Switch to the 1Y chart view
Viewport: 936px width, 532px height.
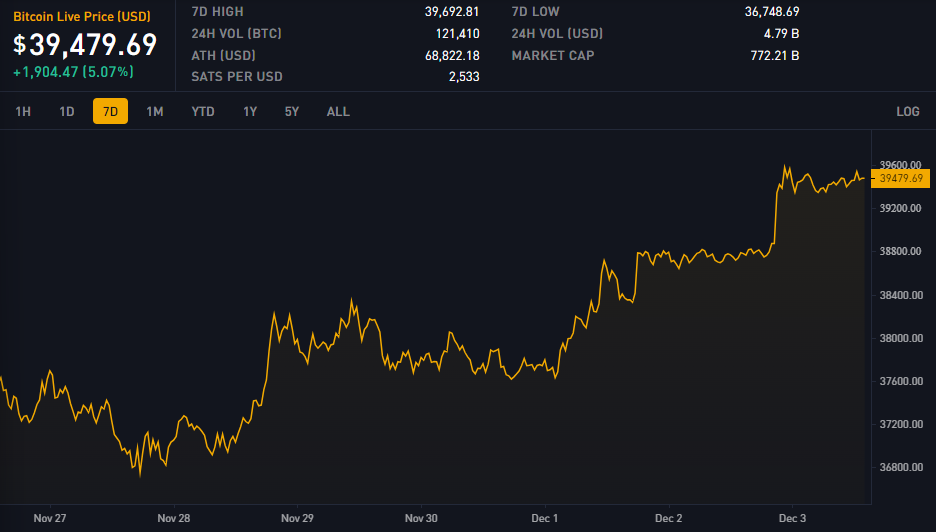(250, 112)
